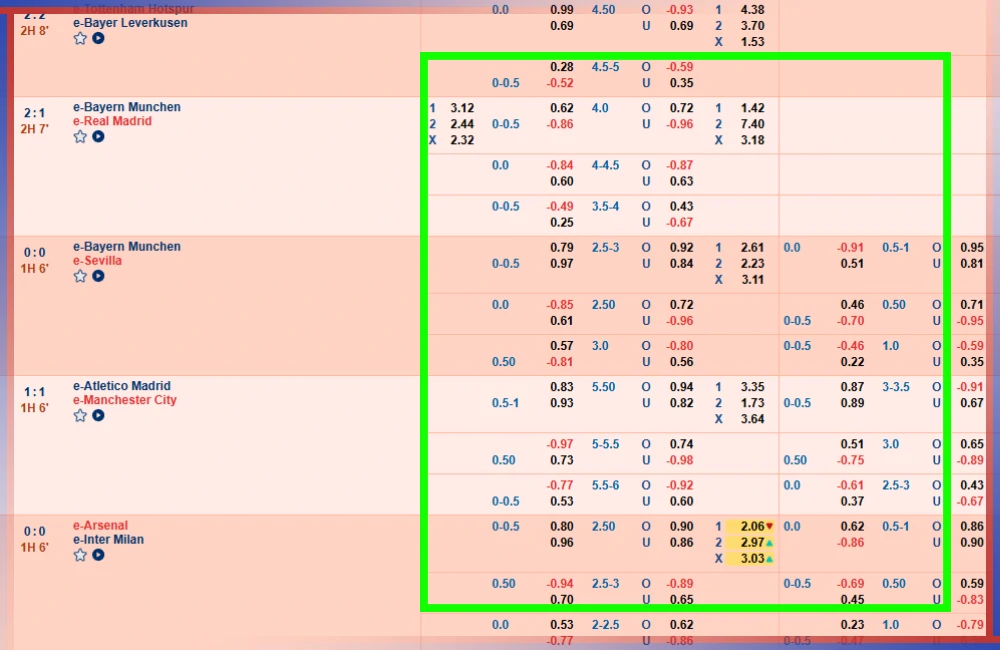This screenshot has height=650, width=1000.
Task: Choose 1.73 odds for Manchester City win
Action: tap(752, 403)
